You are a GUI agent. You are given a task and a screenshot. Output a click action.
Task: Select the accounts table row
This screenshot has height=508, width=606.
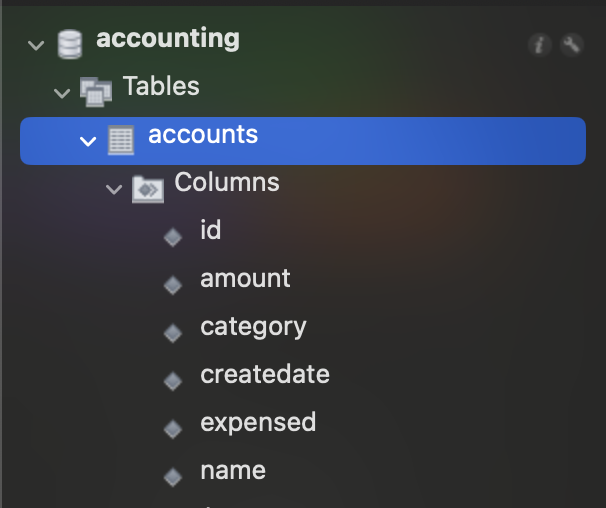click(302, 140)
